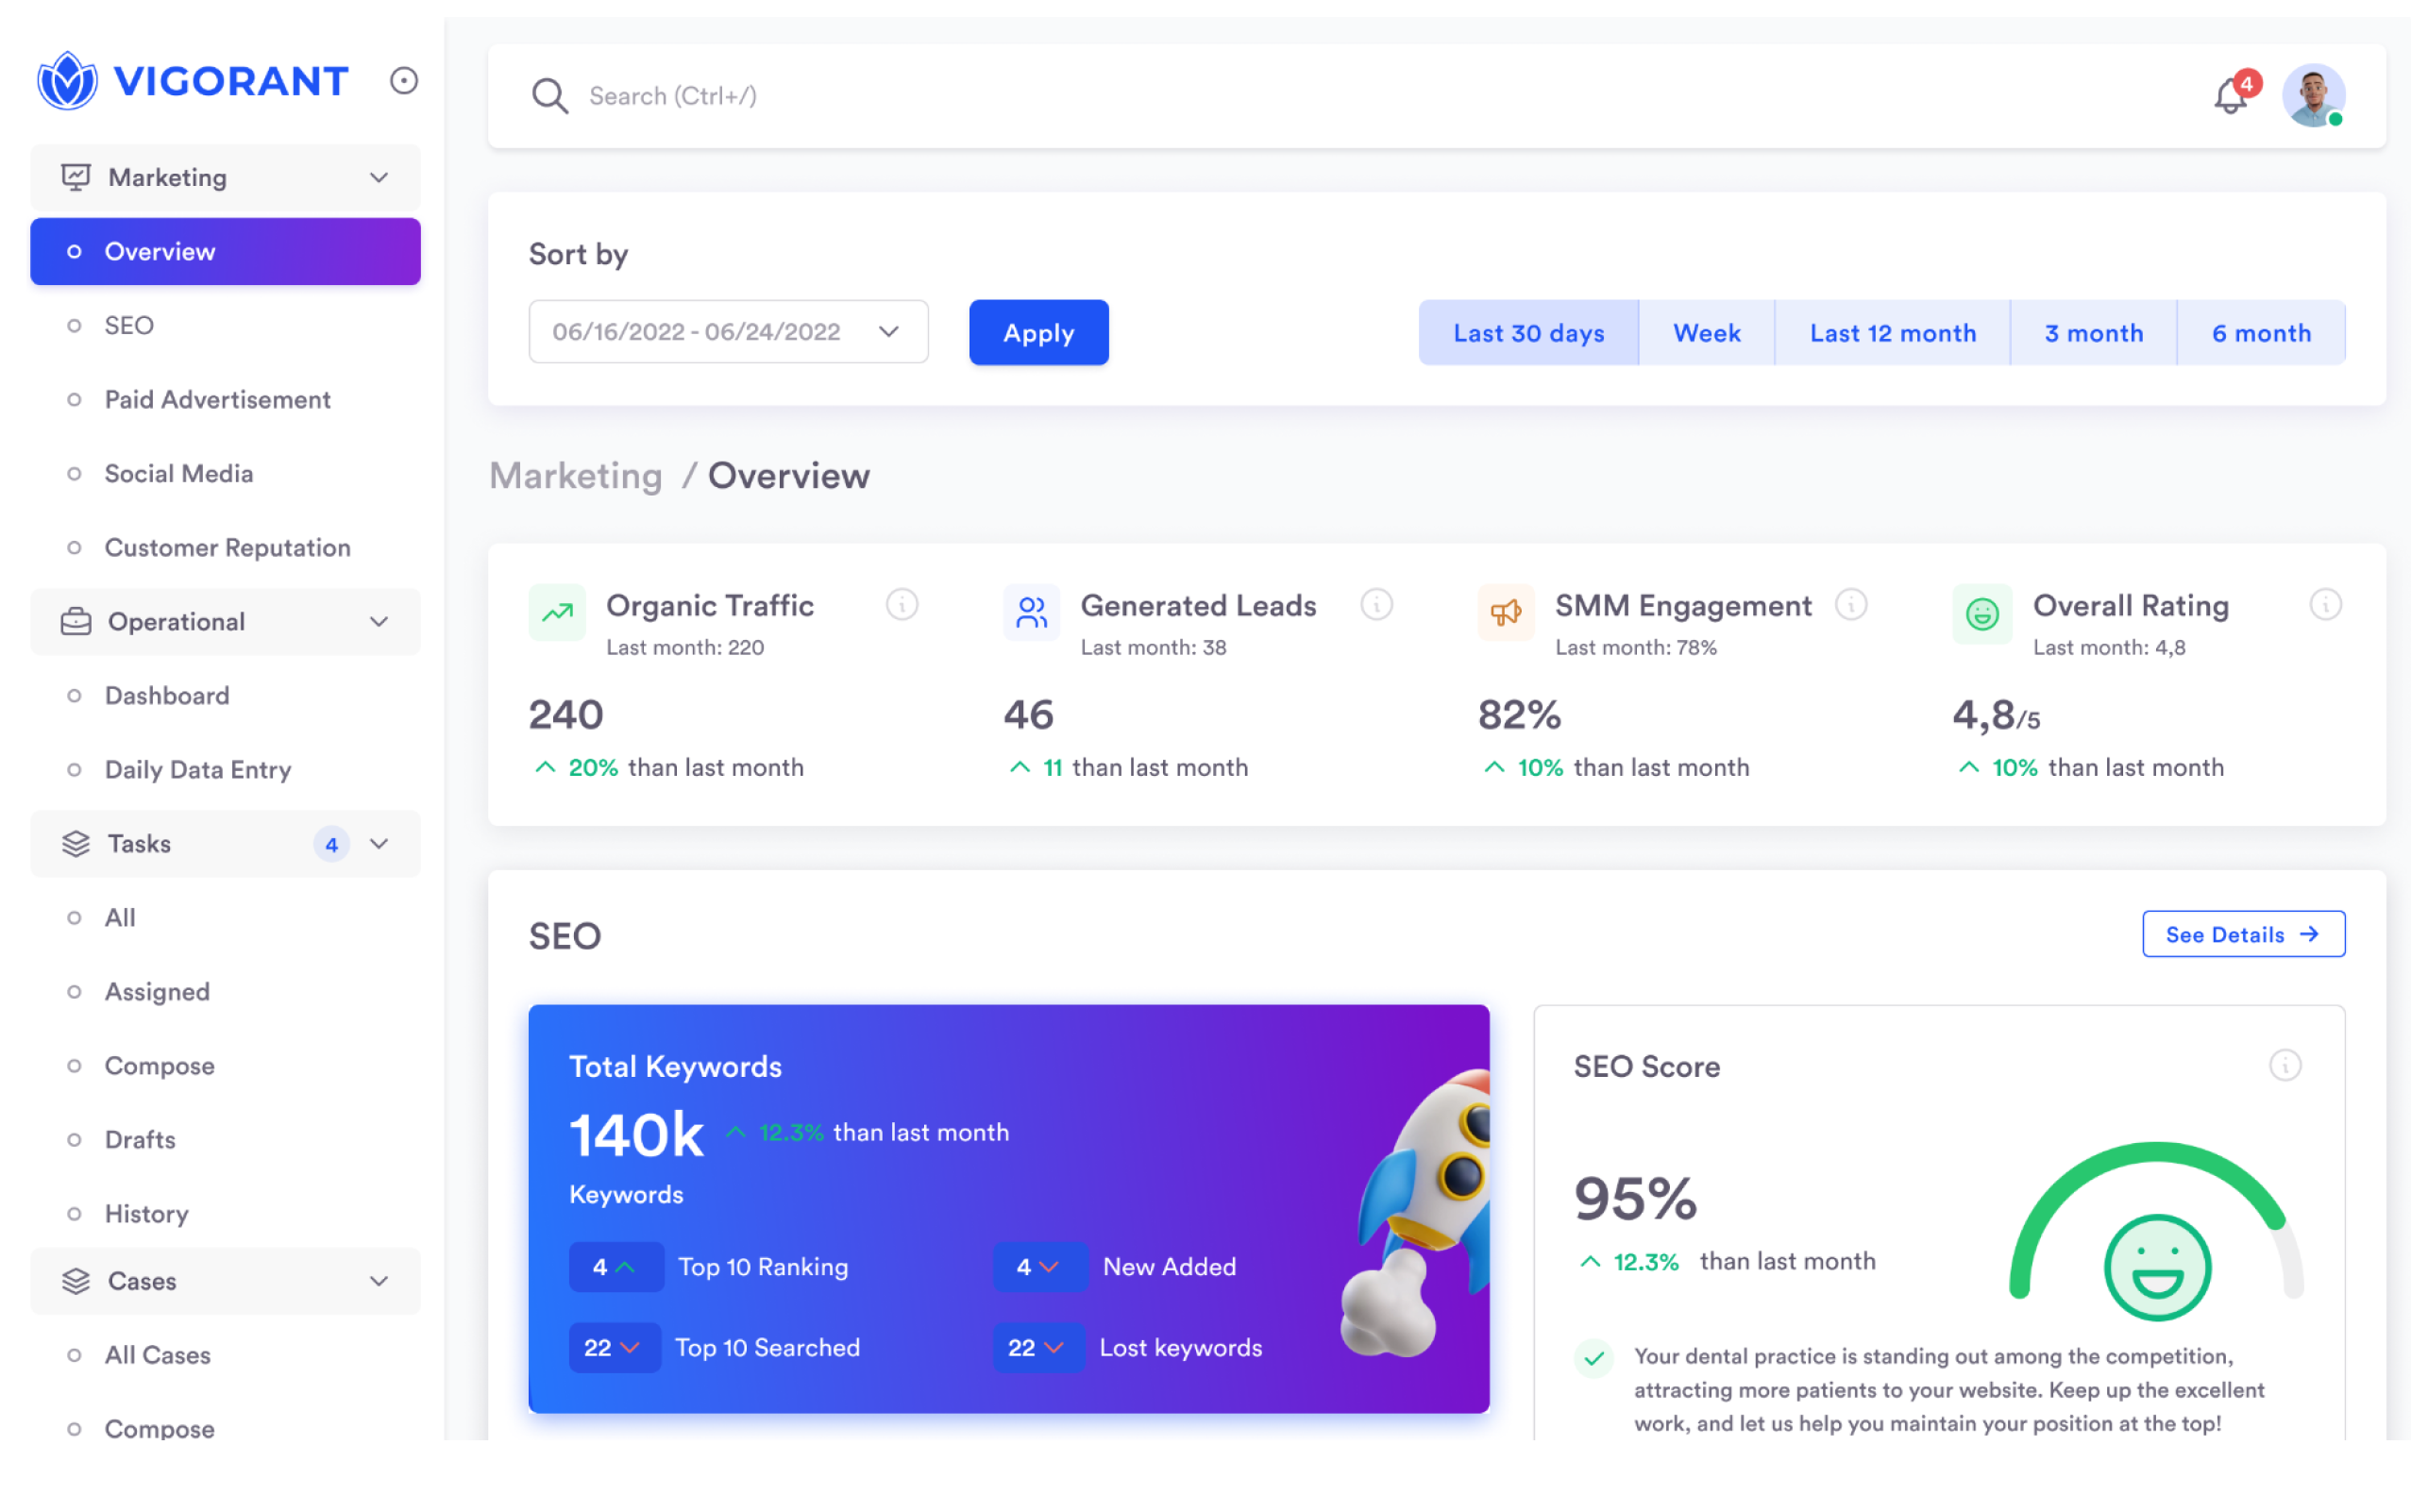Click the SMM Engagement info icon
This screenshot has height=1512, width=2411.
[x=1850, y=604]
